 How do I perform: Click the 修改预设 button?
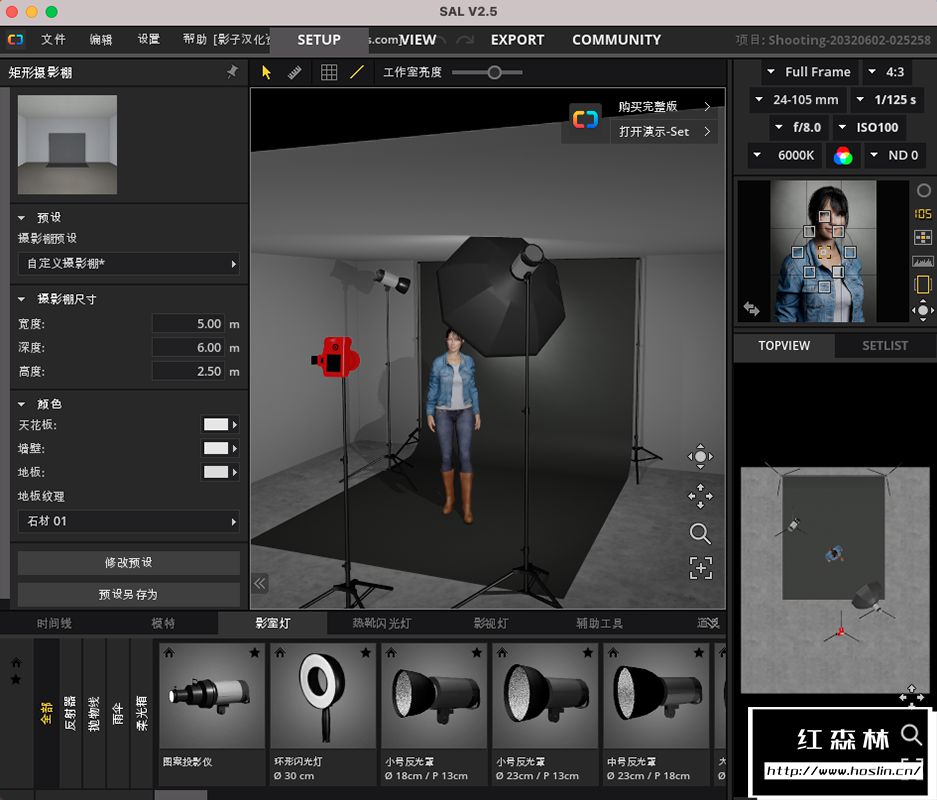[128, 562]
